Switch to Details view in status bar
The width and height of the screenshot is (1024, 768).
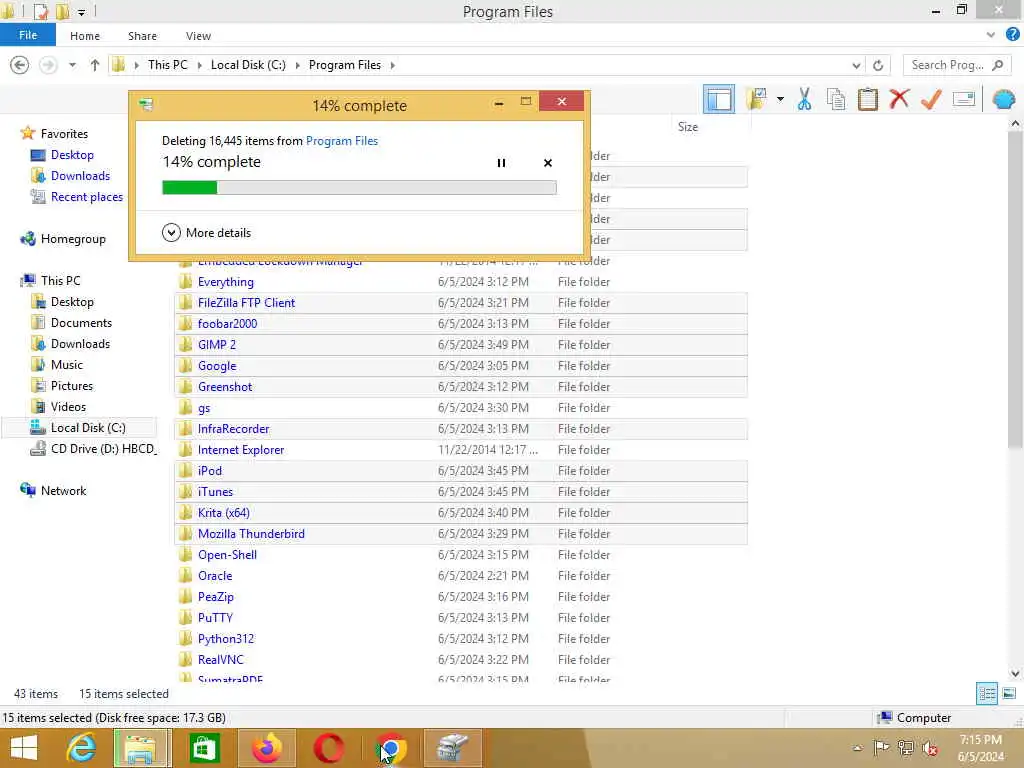tap(987, 694)
